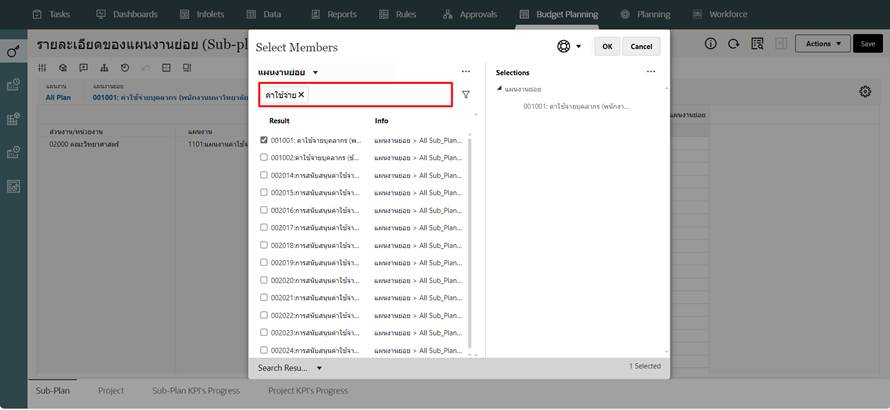
Task: Click the OK button in Select Members
Action: point(607,47)
